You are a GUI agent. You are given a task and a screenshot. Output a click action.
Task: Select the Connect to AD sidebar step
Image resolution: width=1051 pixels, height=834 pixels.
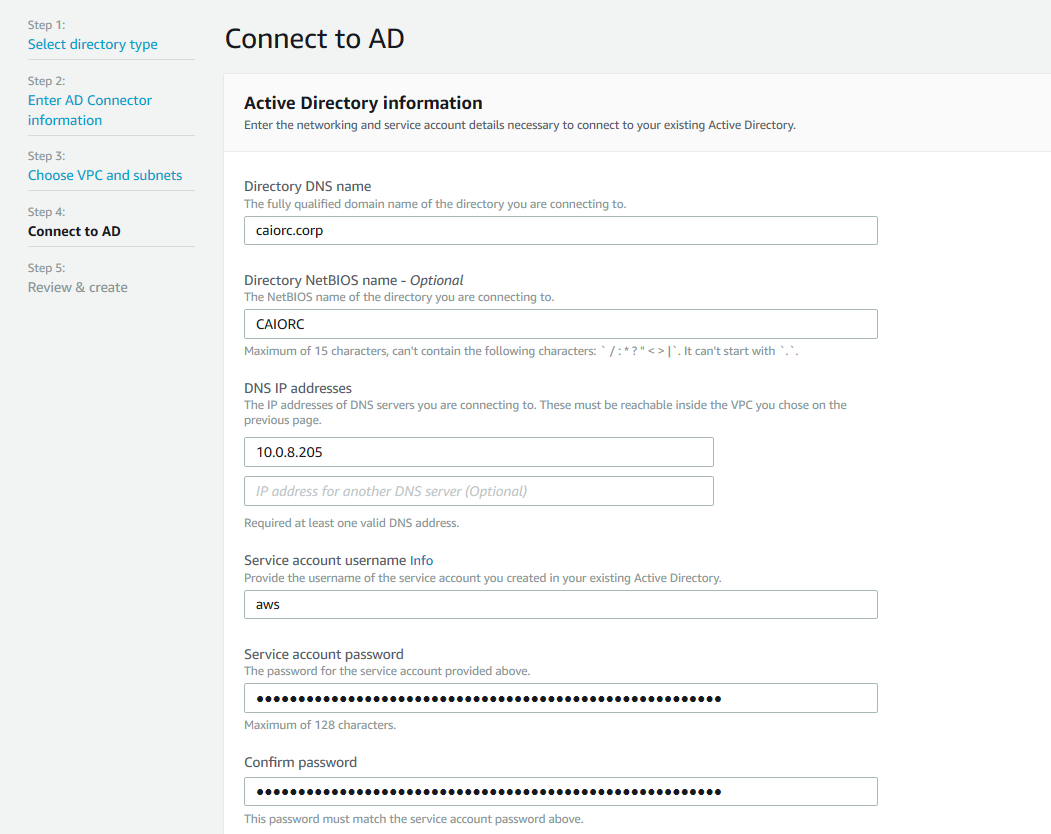click(74, 231)
